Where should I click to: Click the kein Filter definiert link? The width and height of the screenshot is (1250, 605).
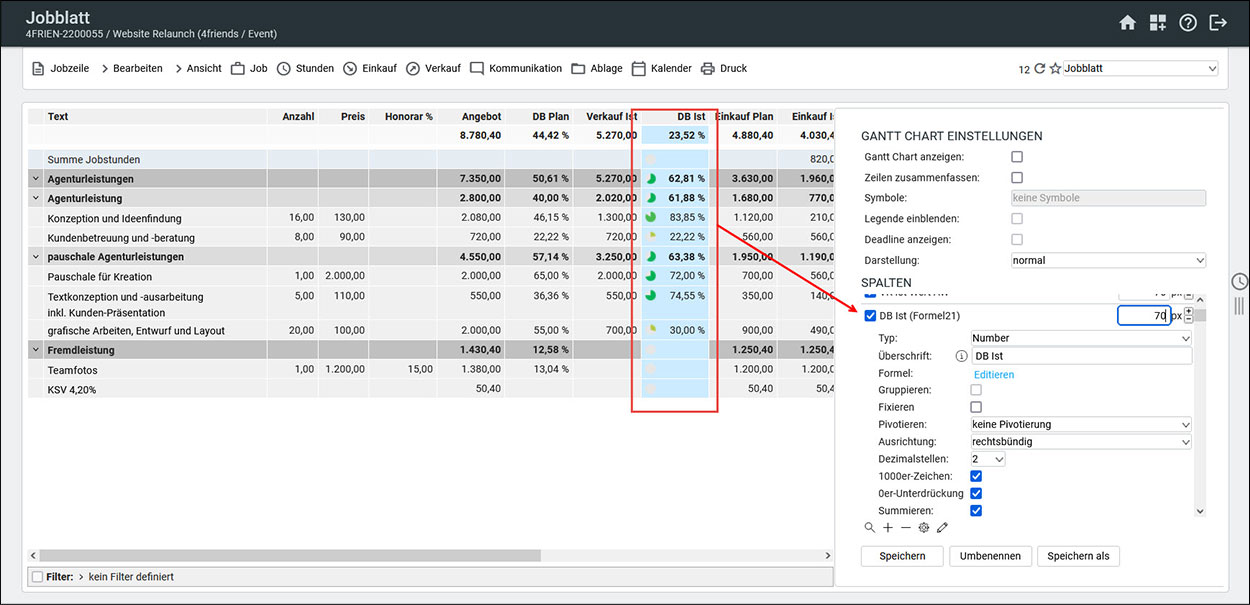131,577
